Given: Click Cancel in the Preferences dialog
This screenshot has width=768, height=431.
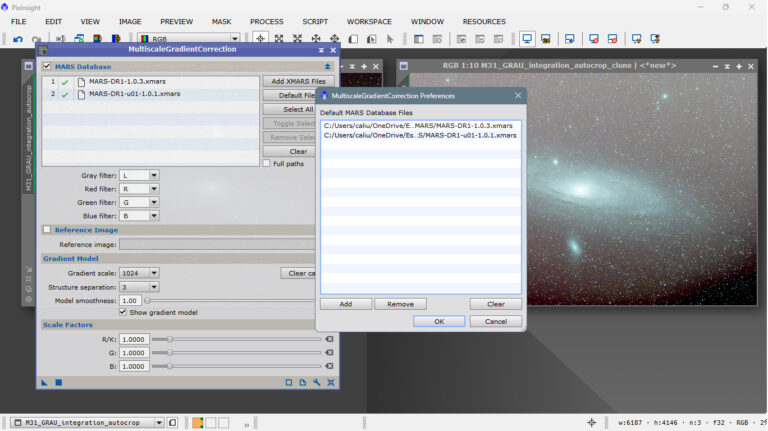Looking at the screenshot, I should pyautogui.click(x=496, y=321).
